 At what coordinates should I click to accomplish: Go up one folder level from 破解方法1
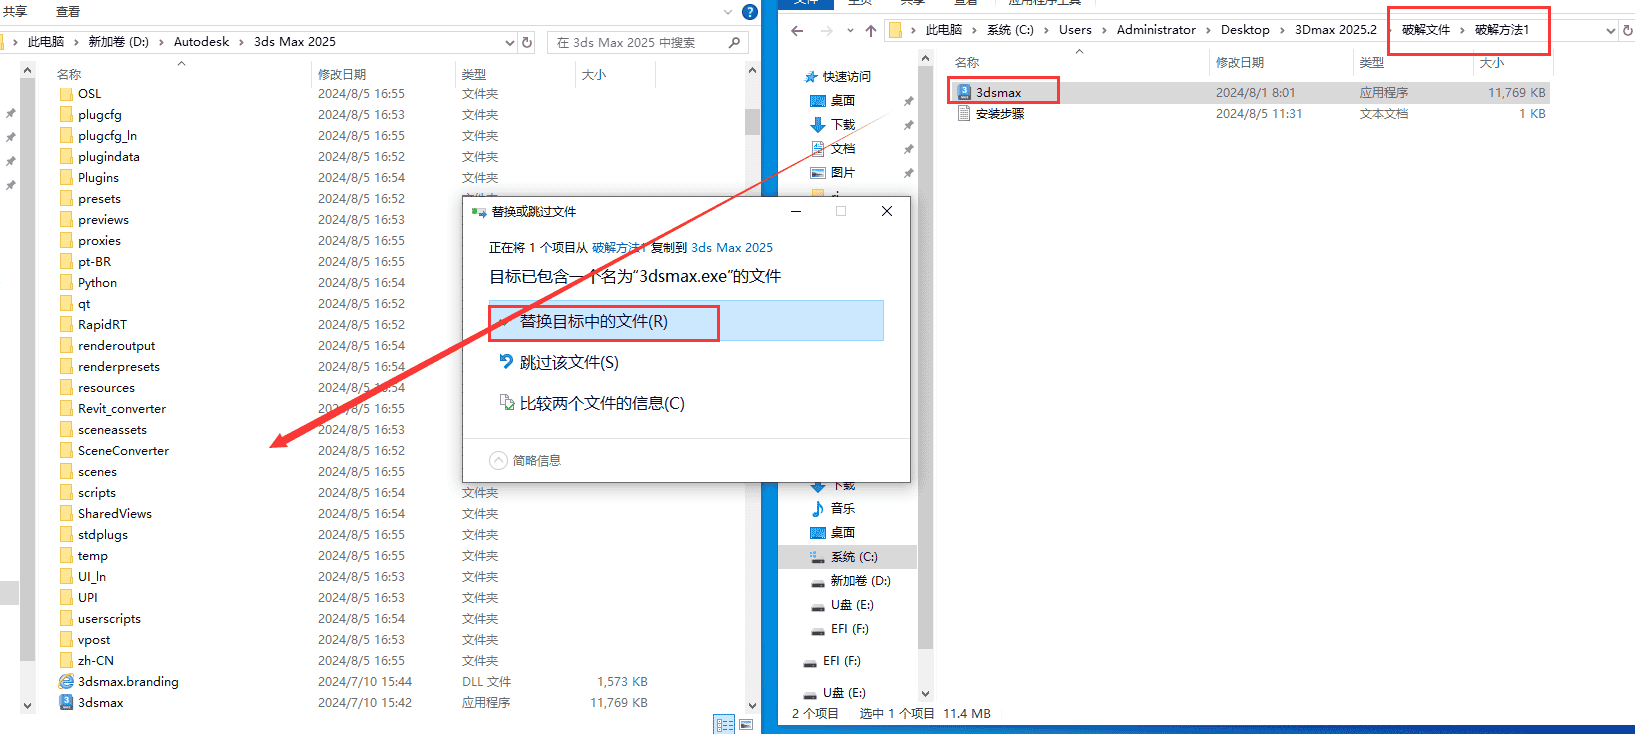click(x=871, y=30)
